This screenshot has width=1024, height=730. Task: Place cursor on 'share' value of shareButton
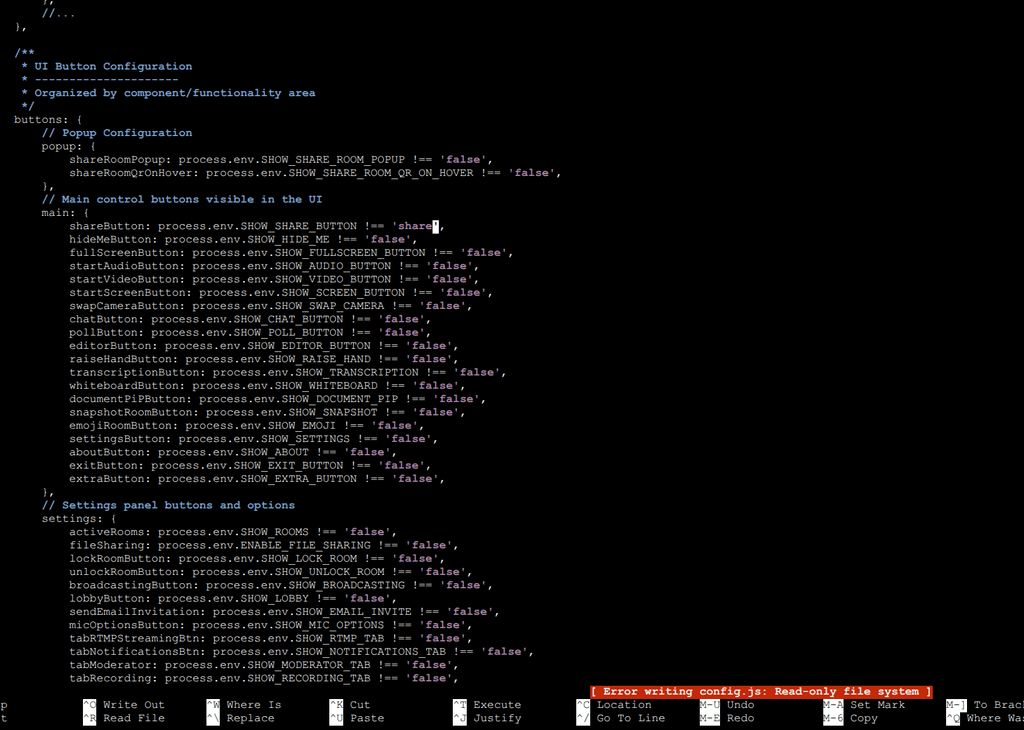click(x=414, y=226)
